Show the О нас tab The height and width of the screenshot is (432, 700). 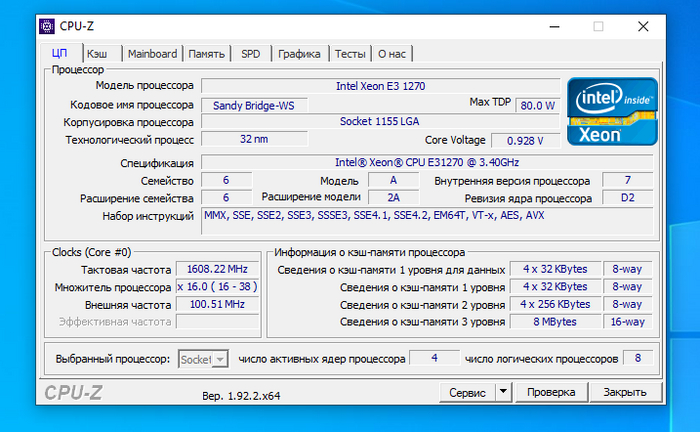394,53
